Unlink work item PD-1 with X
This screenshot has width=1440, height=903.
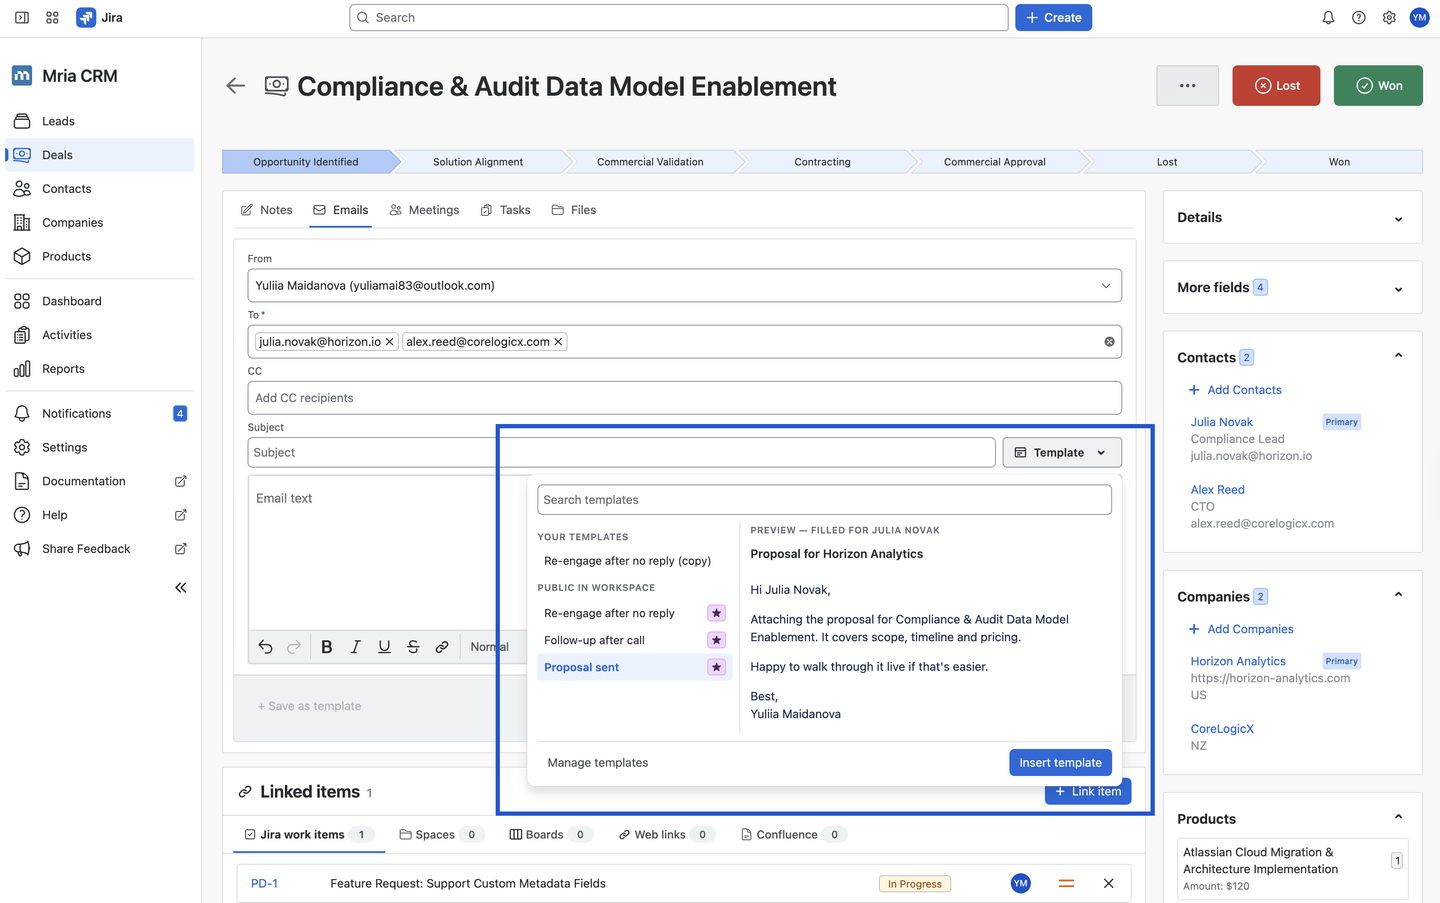1108,883
